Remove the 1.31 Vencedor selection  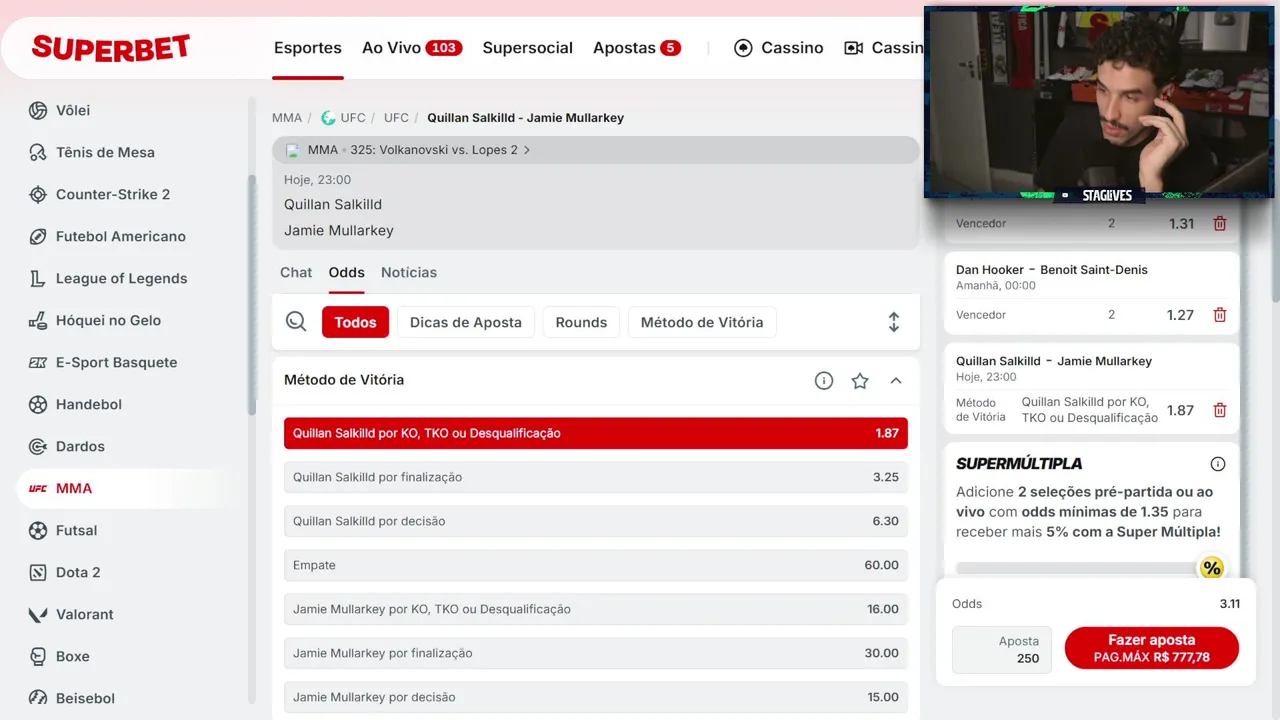tap(1220, 223)
